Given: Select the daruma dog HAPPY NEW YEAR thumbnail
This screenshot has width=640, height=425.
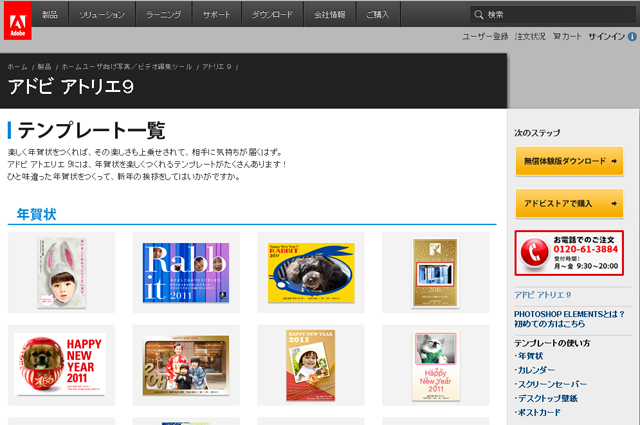Looking at the screenshot, I should pos(60,364).
